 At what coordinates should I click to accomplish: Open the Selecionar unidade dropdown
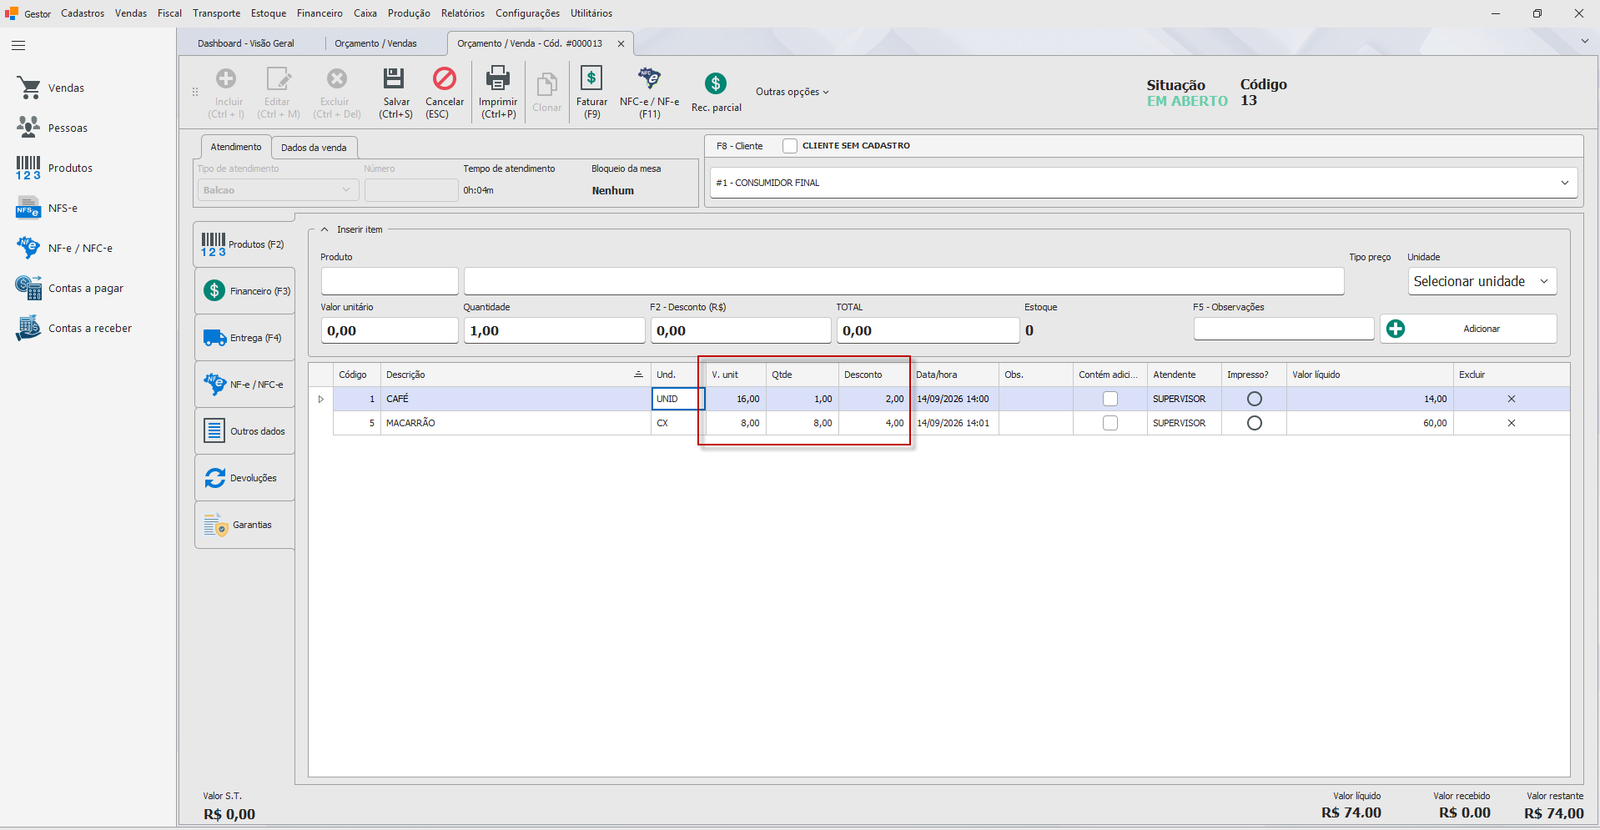click(1482, 281)
